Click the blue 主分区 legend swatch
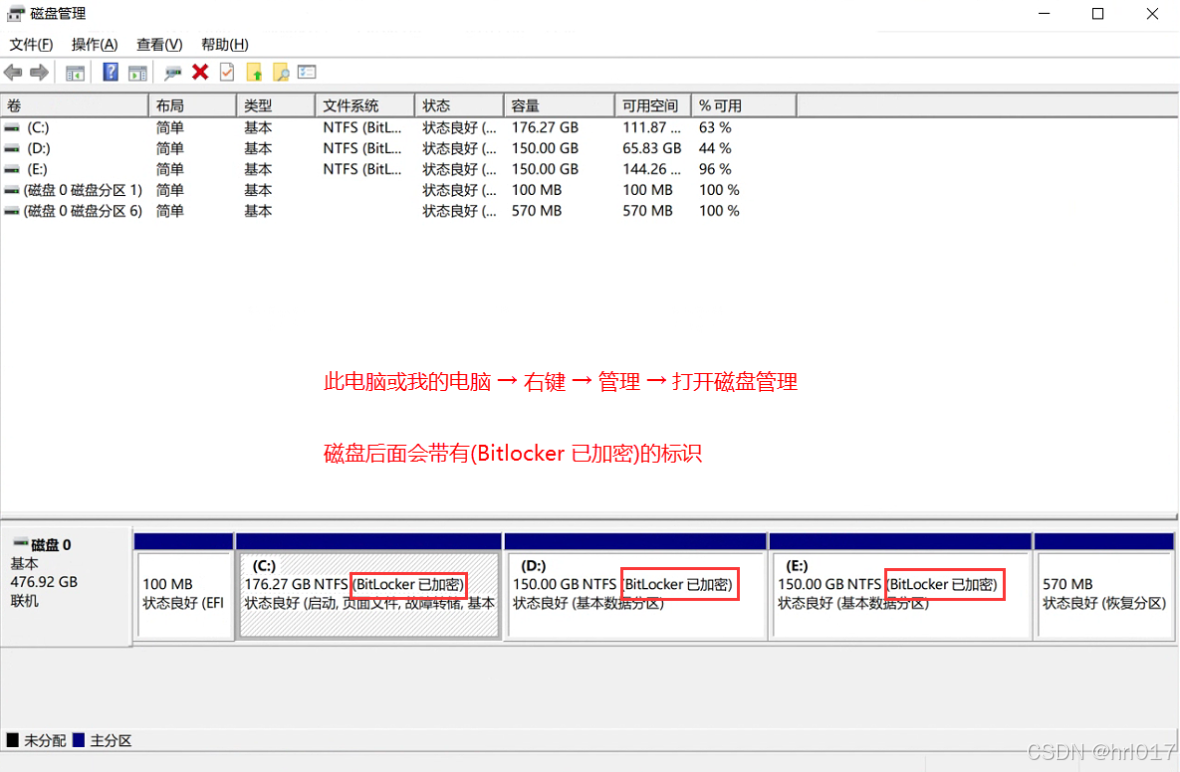Screen dimensions: 1180x772 [79, 740]
